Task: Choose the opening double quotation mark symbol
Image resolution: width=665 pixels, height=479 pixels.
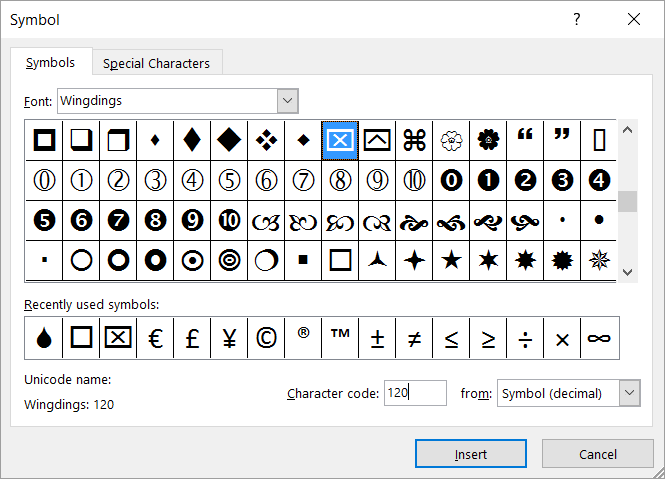Action: 525,141
